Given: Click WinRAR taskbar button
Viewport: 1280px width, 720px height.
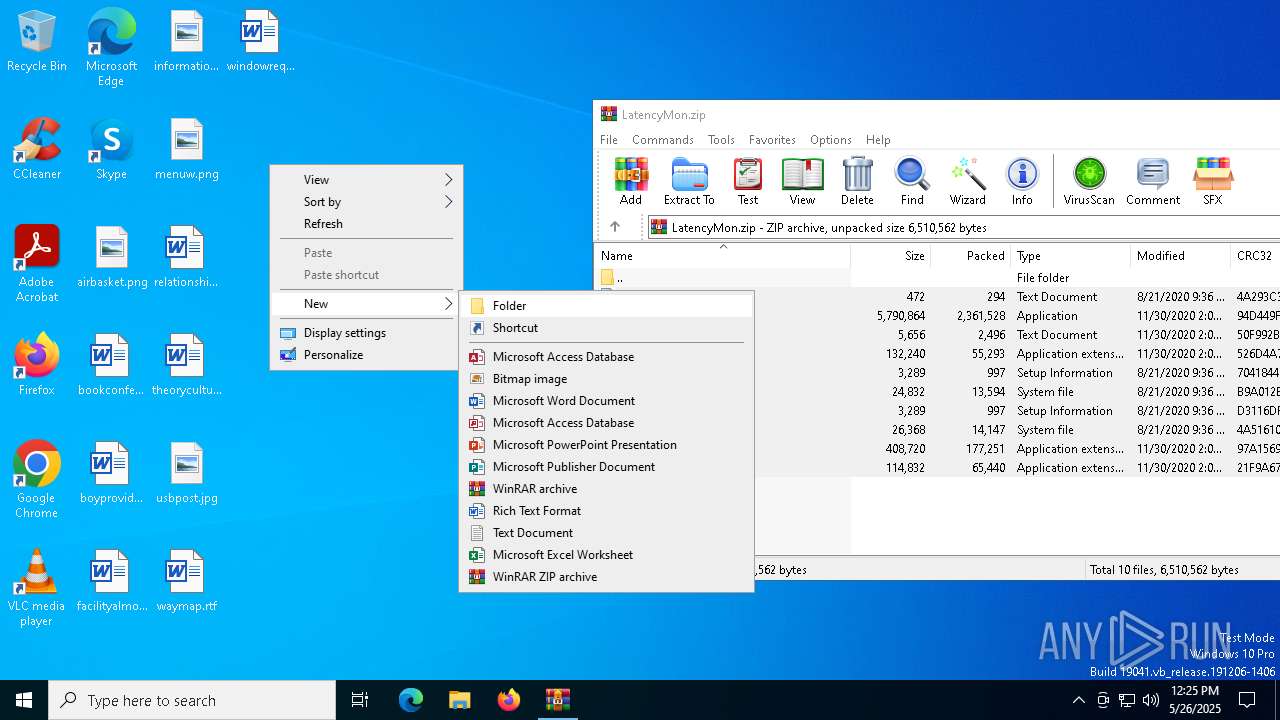Looking at the screenshot, I should coord(557,700).
